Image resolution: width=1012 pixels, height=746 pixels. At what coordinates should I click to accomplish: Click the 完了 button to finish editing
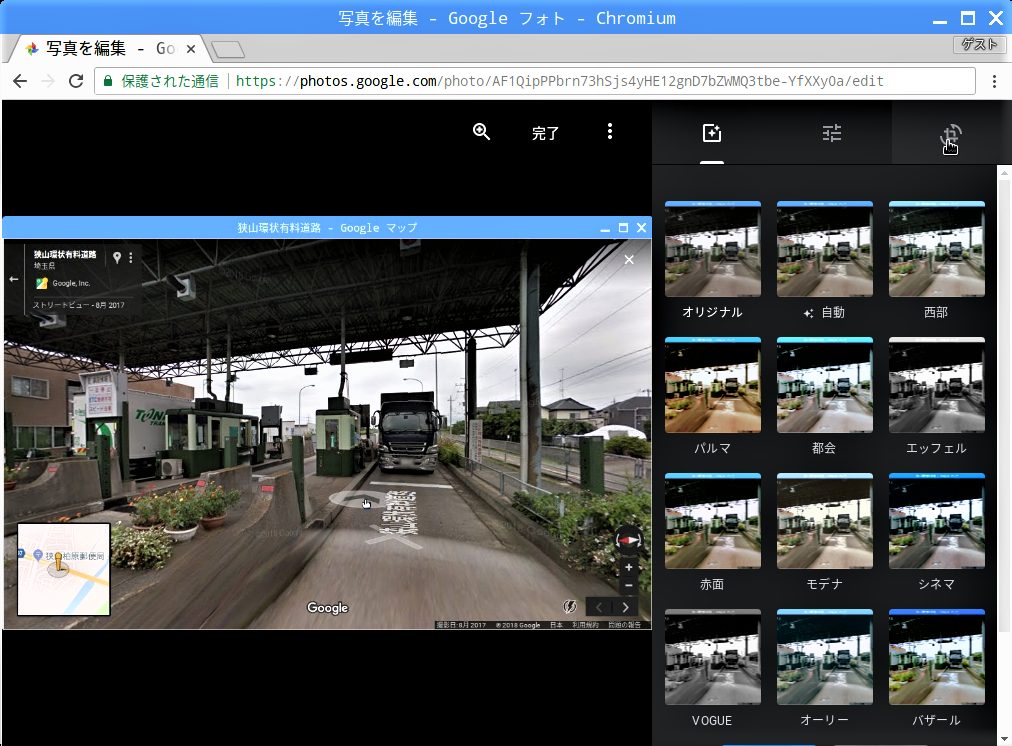(x=545, y=134)
